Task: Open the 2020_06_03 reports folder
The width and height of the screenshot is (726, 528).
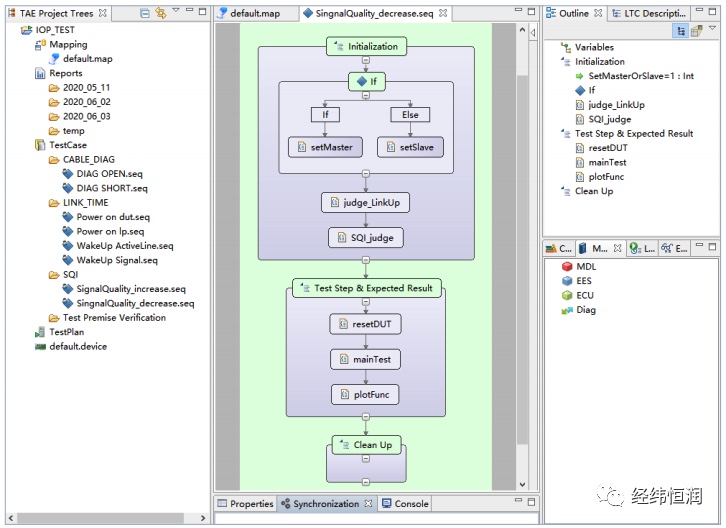Action: coord(80,117)
